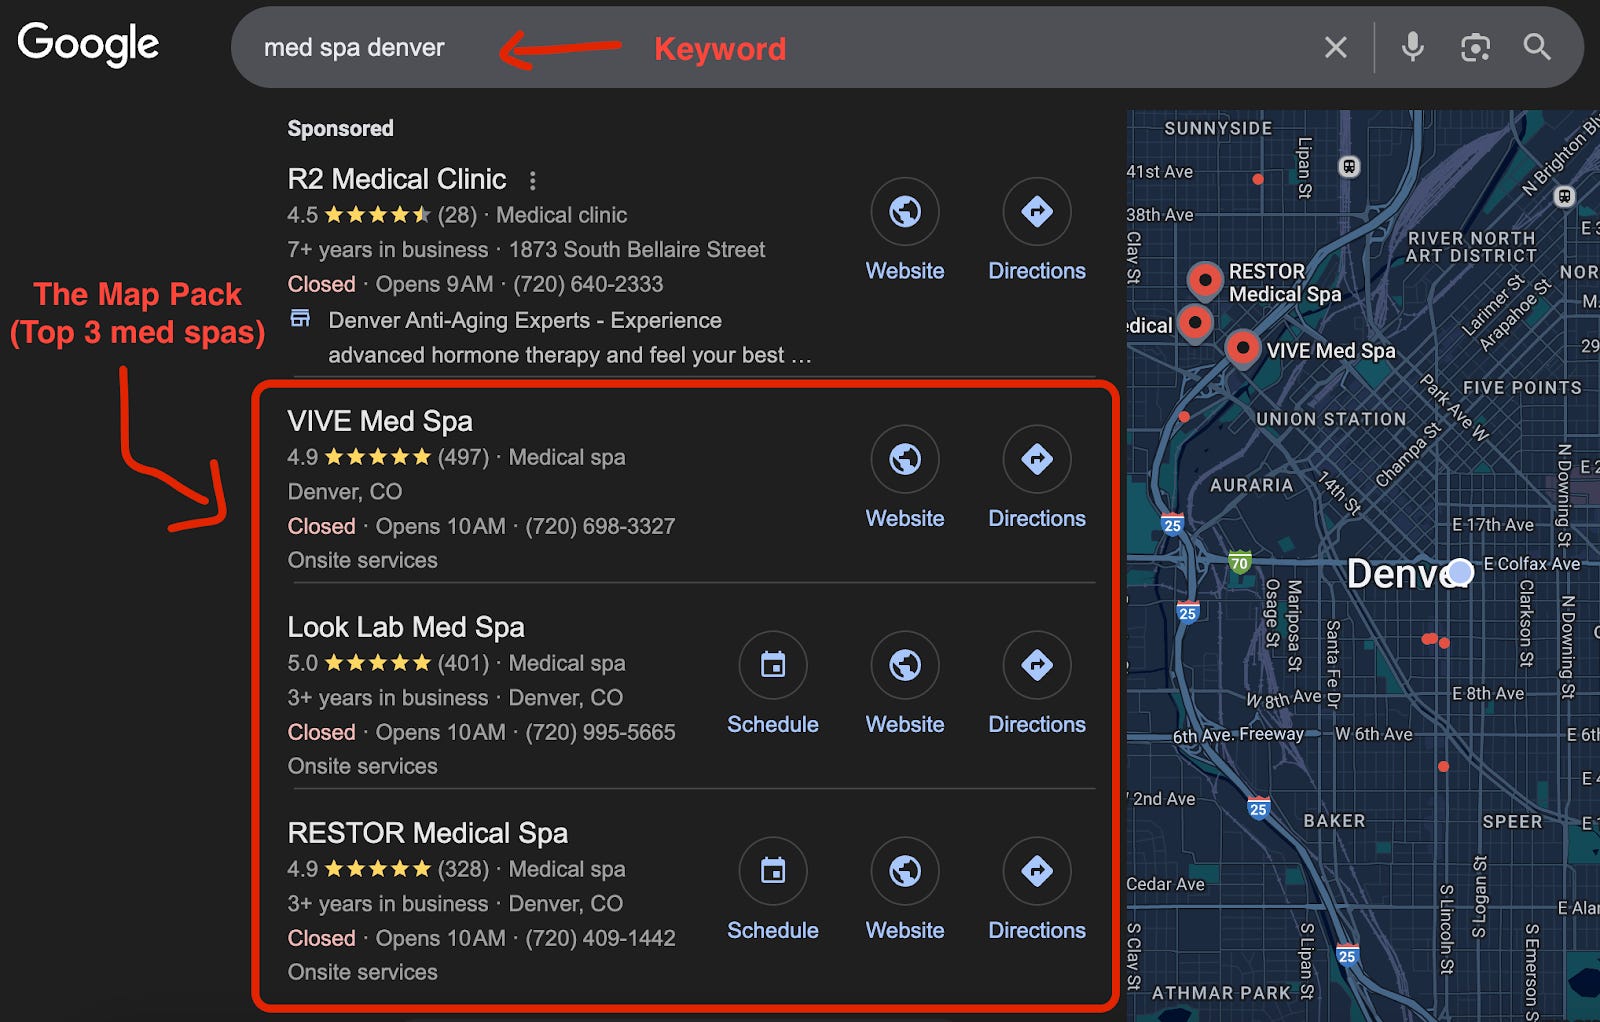Click the 1873 South Bellaire Street address text

pyautogui.click(x=637, y=249)
